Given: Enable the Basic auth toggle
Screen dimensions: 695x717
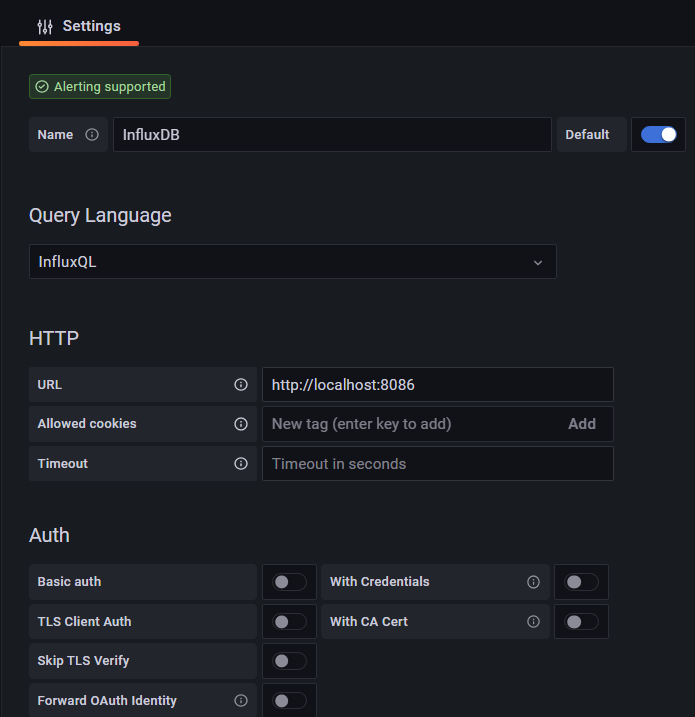Looking at the screenshot, I should point(289,582).
